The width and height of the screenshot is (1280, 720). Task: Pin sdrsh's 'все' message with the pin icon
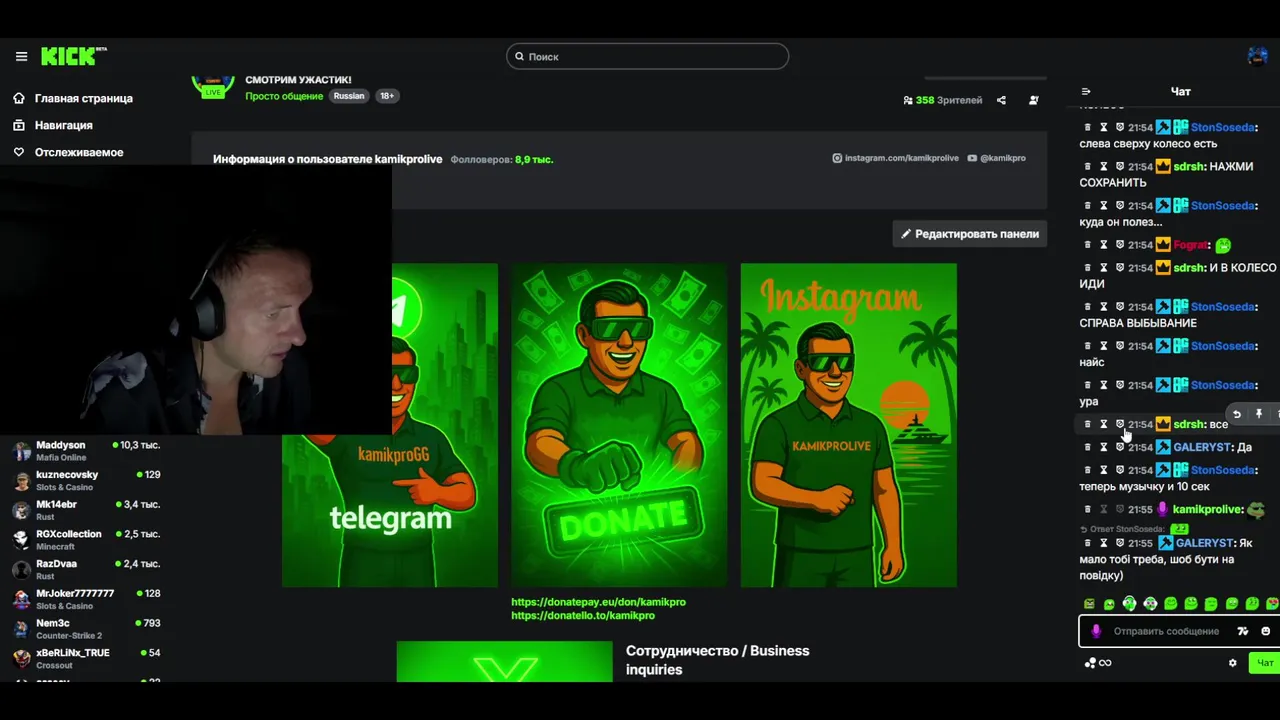(x=1259, y=414)
